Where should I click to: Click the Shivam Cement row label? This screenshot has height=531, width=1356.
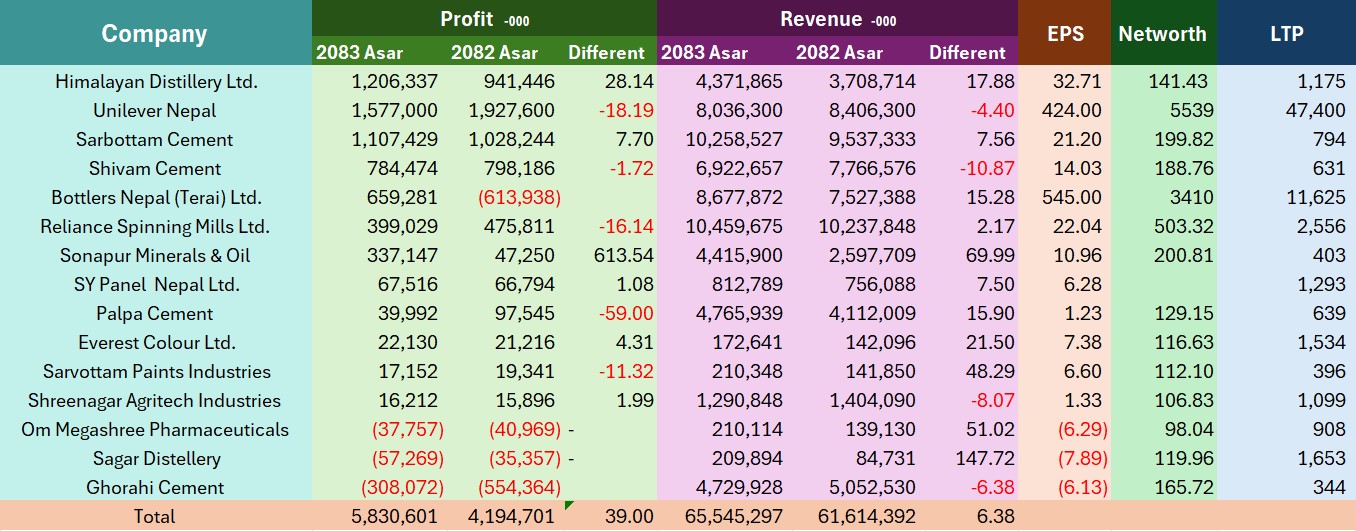coord(155,168)
